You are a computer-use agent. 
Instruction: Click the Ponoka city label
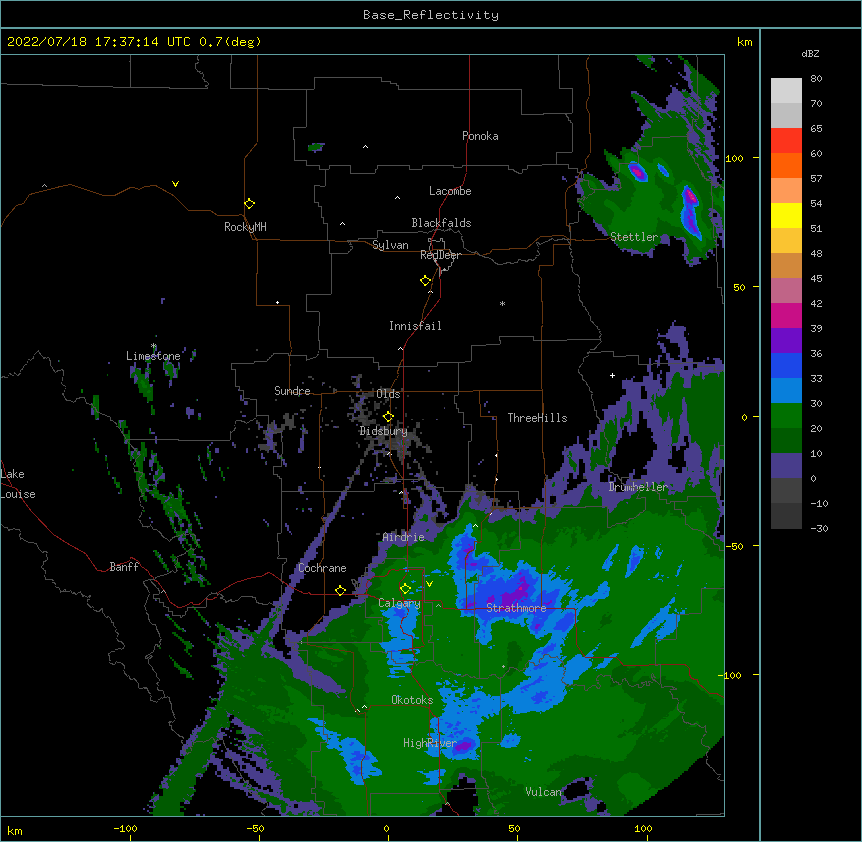[x=480, y=136]
